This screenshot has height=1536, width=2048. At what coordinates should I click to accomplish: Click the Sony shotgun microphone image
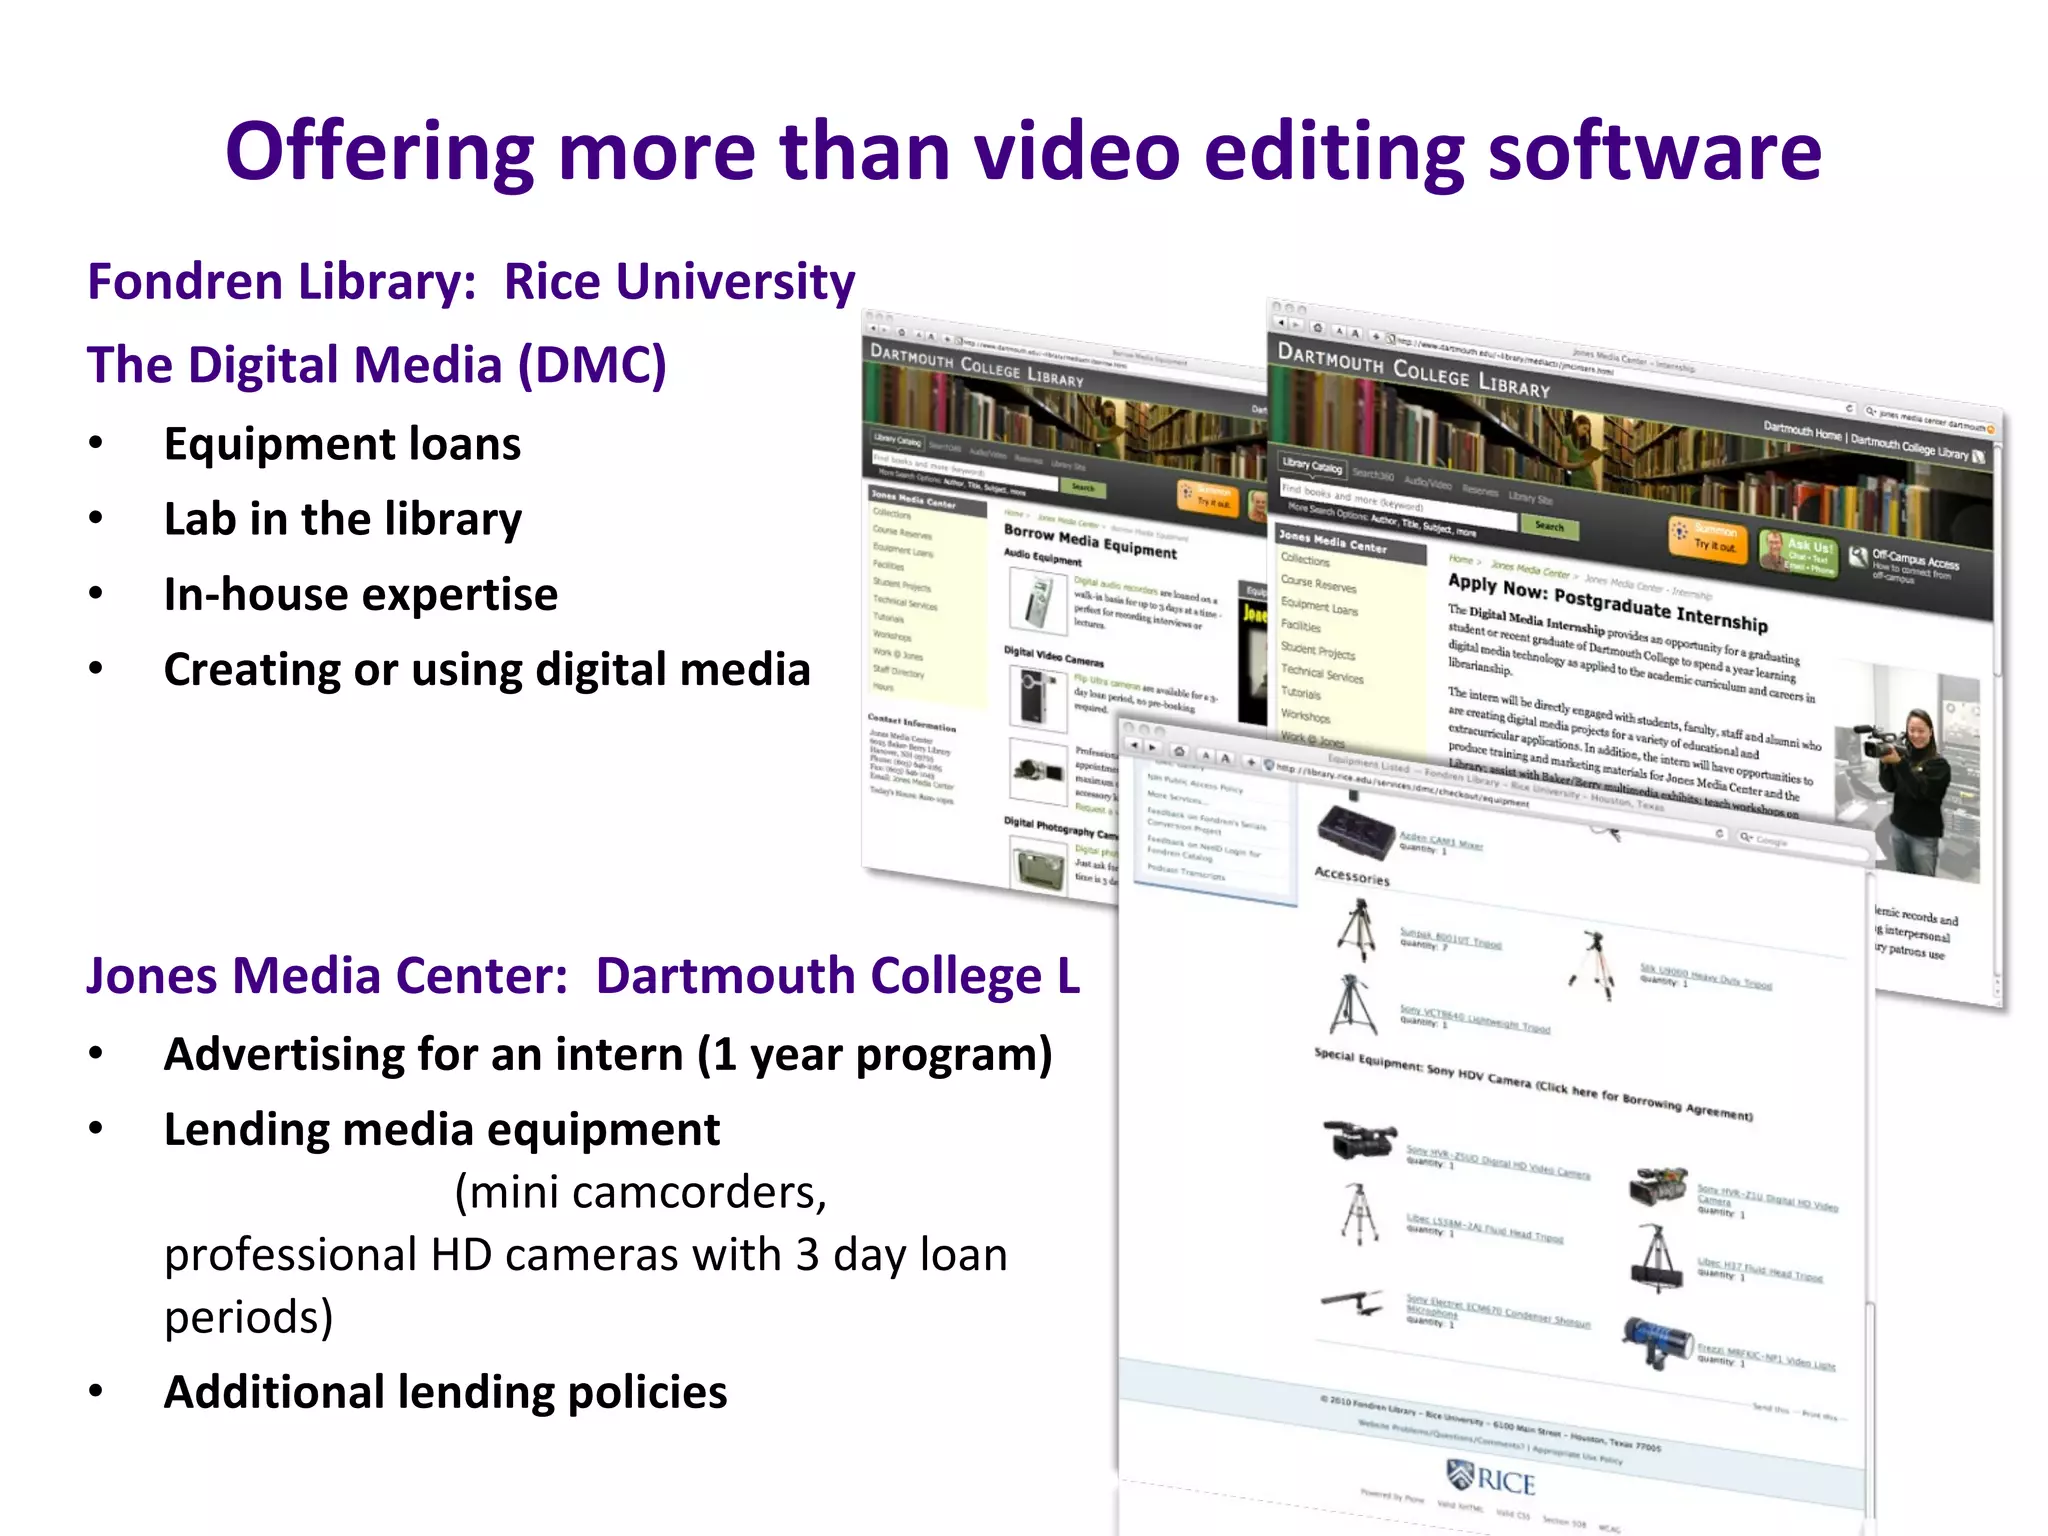1352,1302
